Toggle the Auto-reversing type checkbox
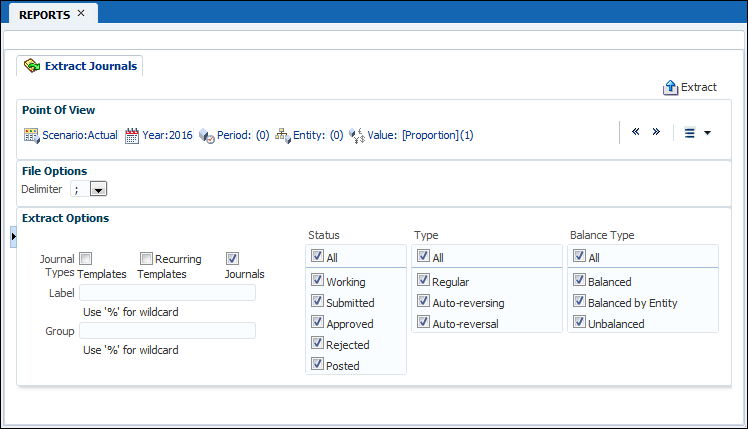748x429 pixels. (x=424, y=301)
